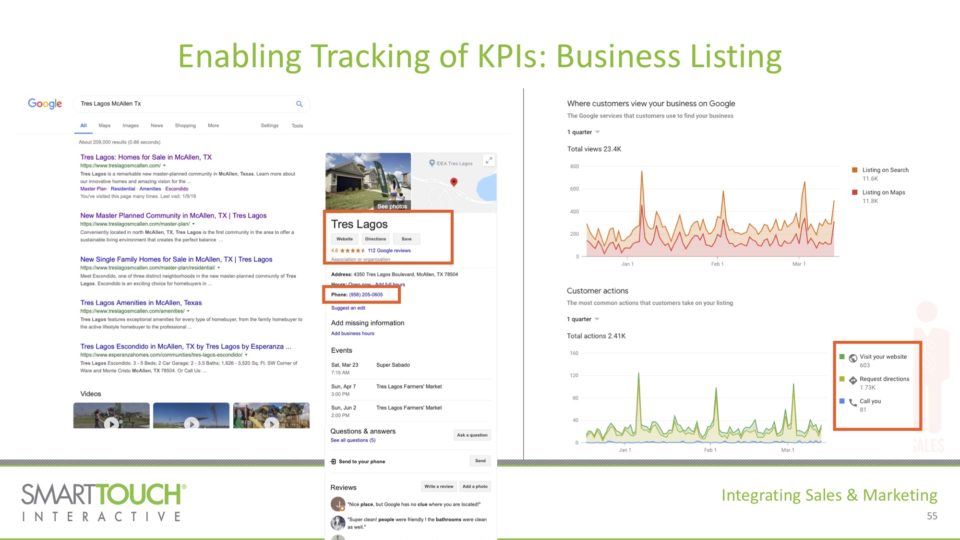
Task: Click the Ask a question button
Action: 472,435
